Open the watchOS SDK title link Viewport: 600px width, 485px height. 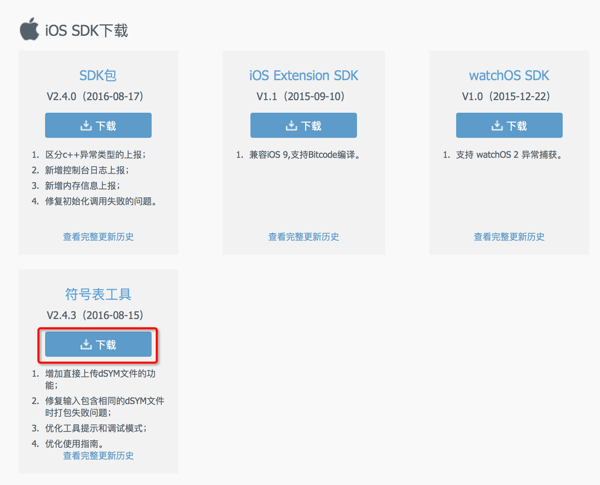509,75
